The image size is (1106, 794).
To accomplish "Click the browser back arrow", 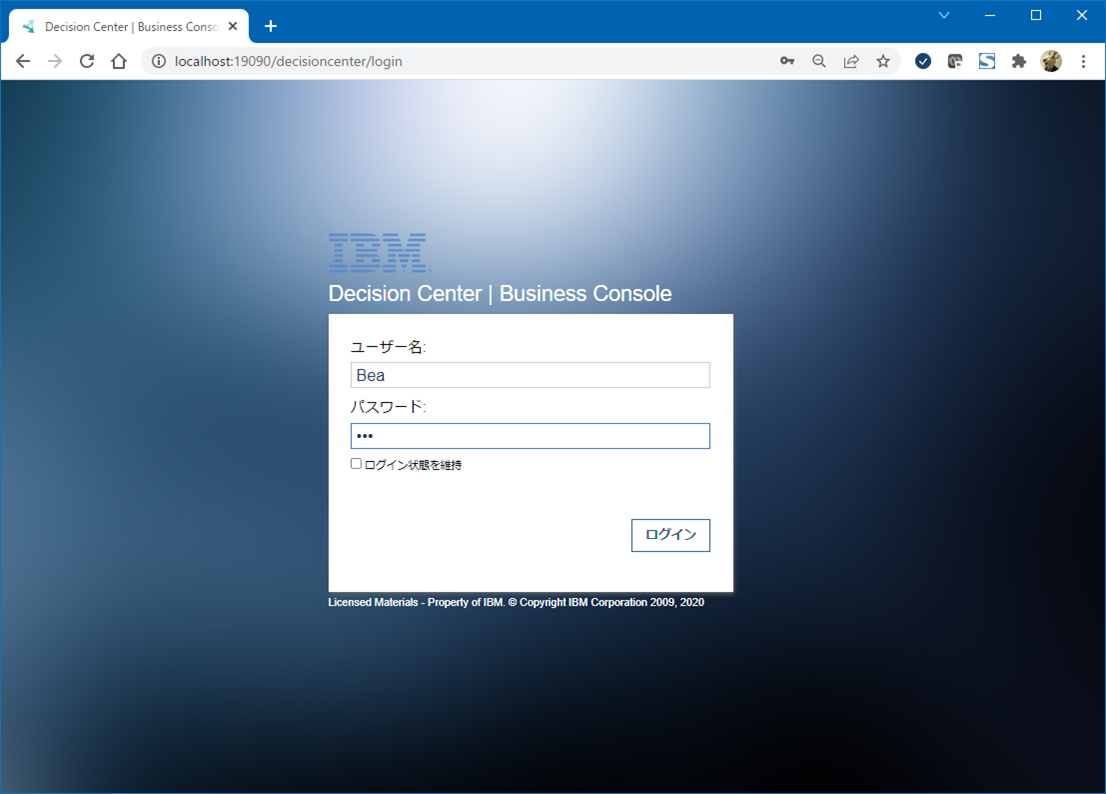I will pos(23,61).
